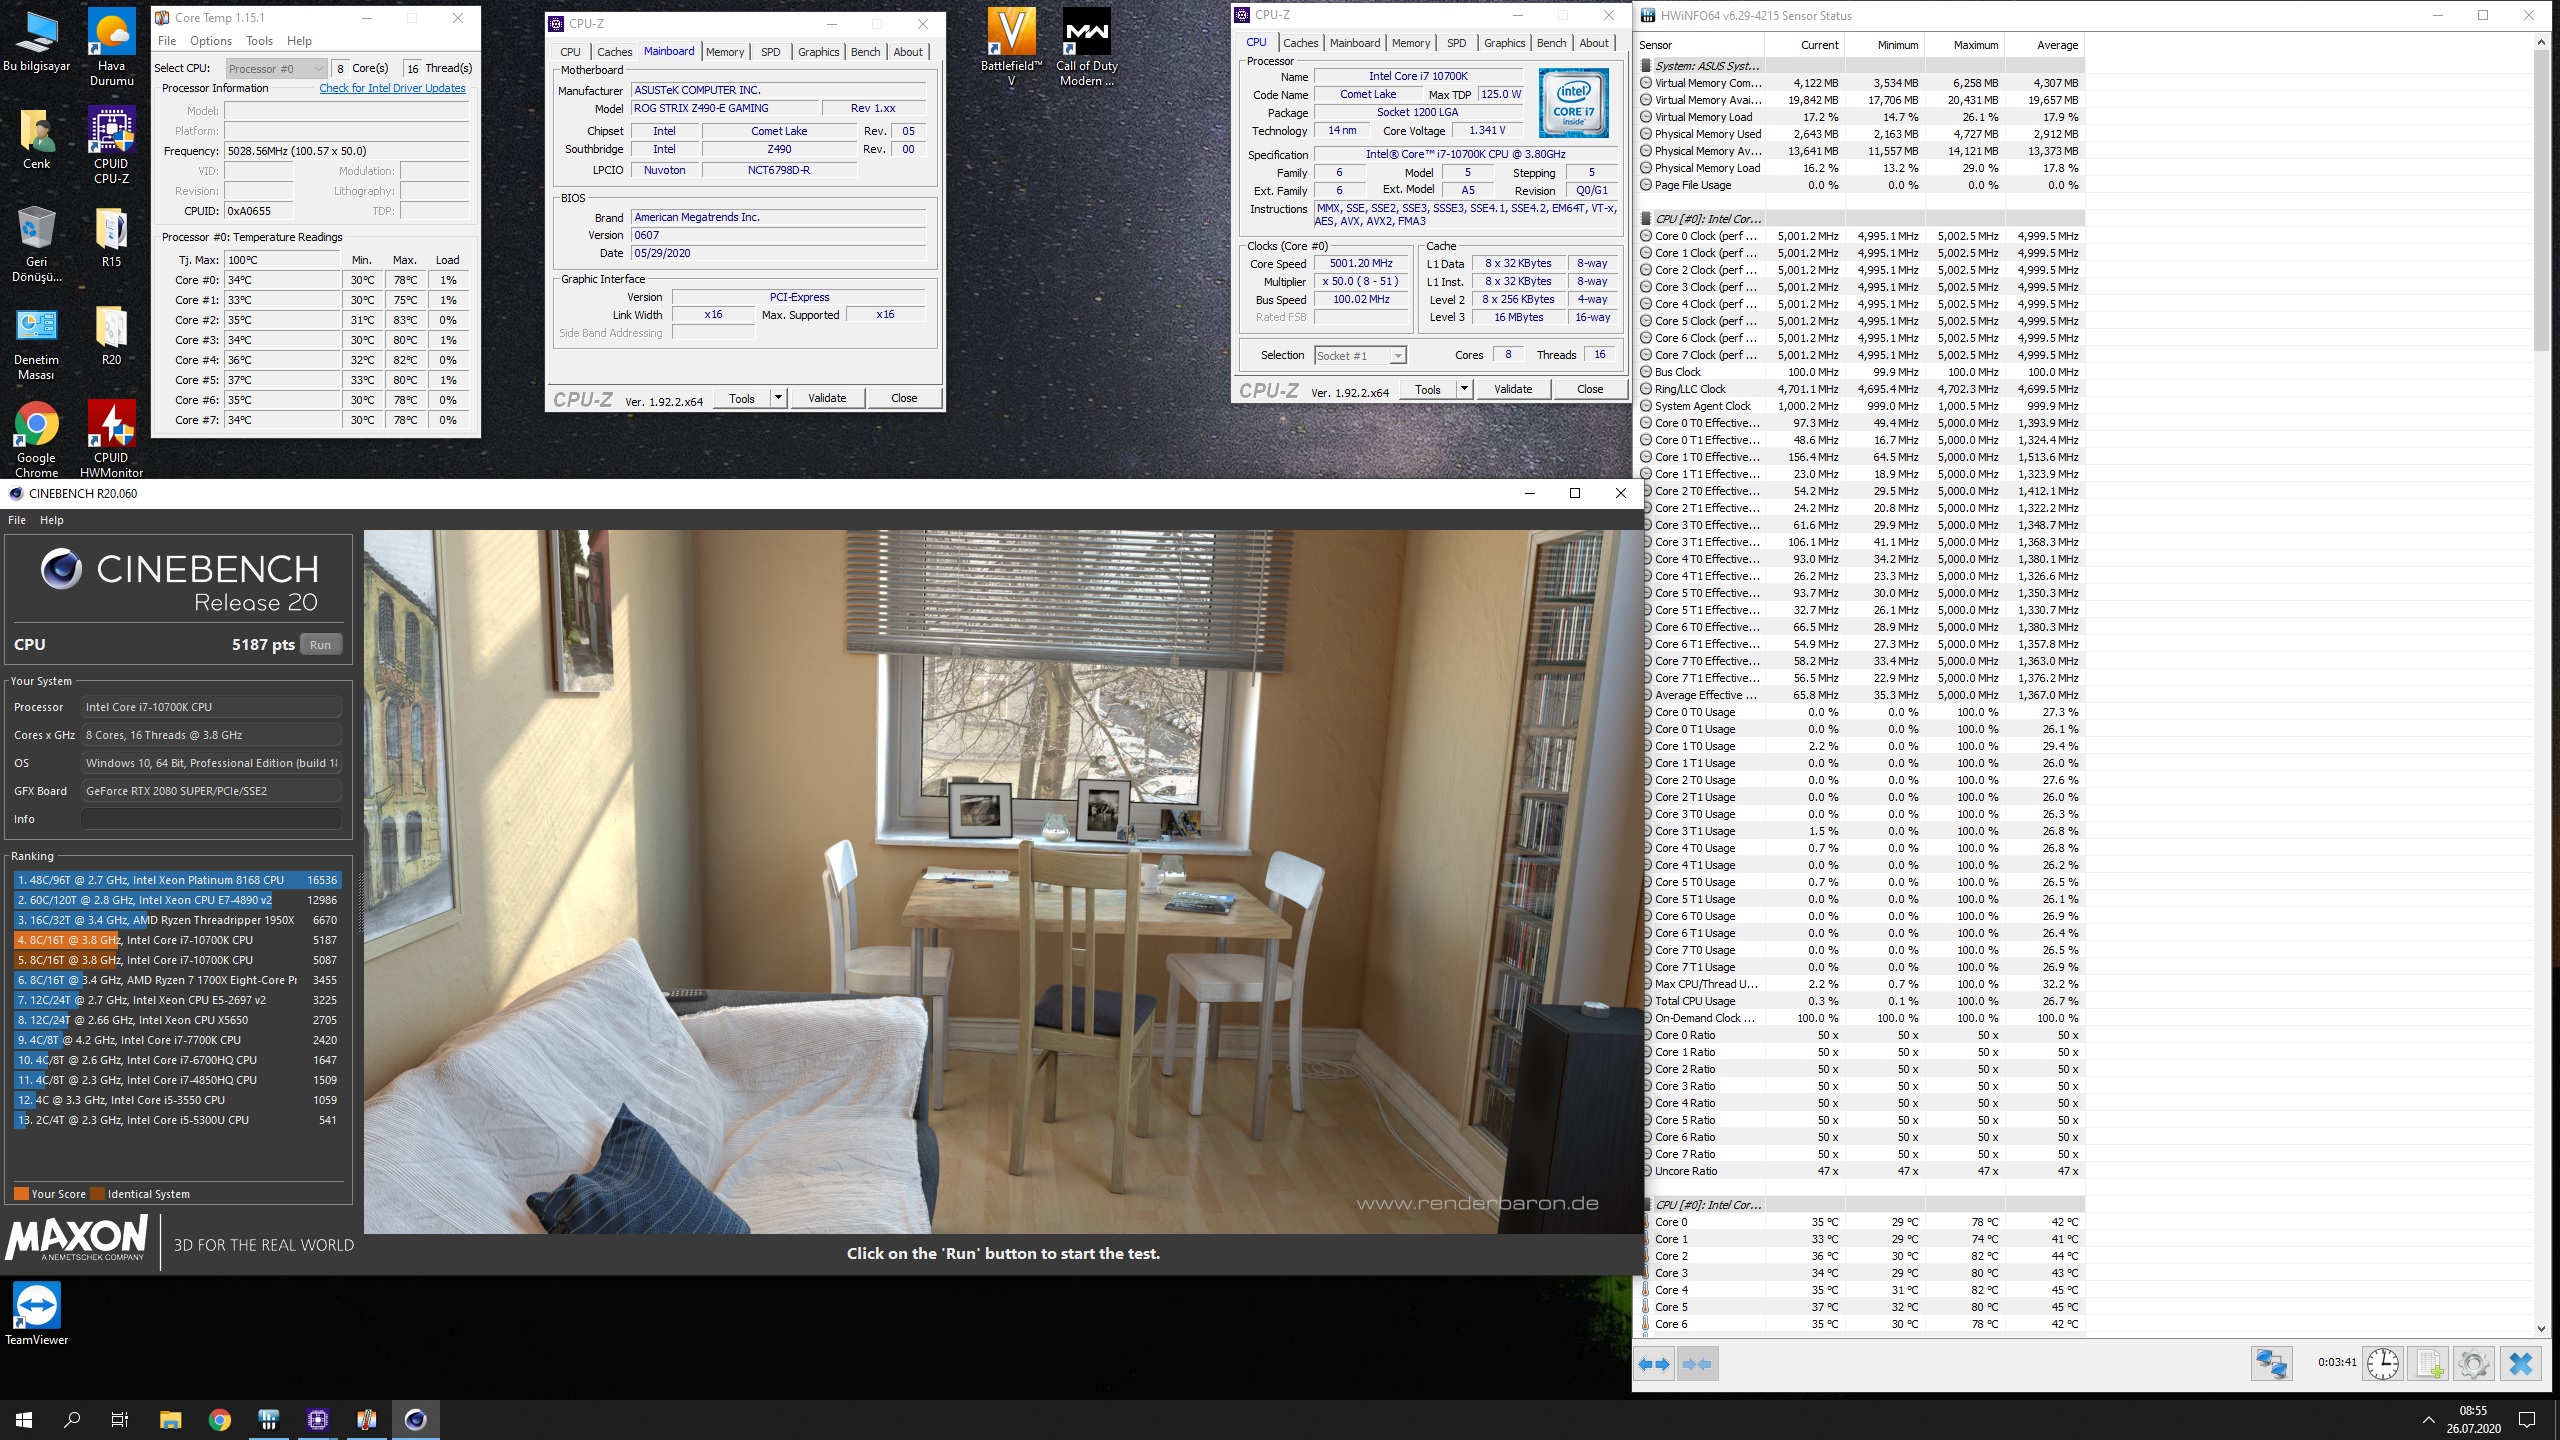Switch to SPD tab in Mainboard CPU-Z window
Image resolution: width=2560 pixels, height=1440 pixels.
click(x=770, y=52)
